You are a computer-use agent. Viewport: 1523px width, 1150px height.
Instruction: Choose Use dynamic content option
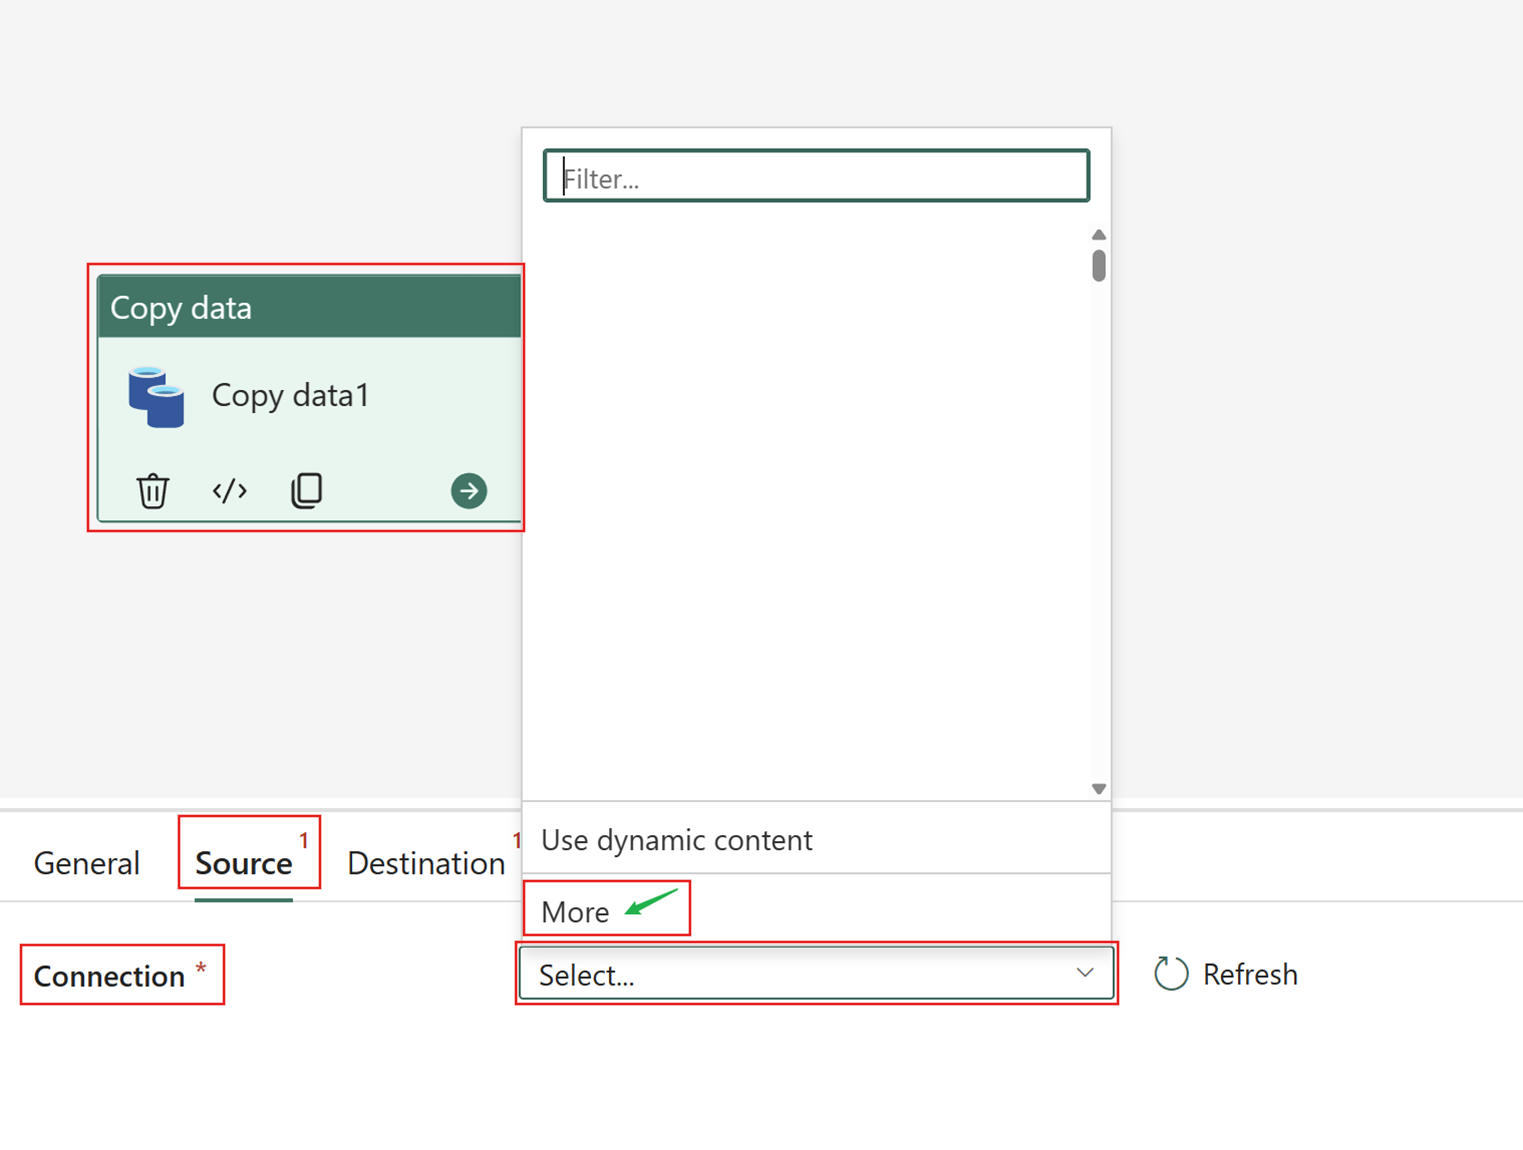(816, 839)
